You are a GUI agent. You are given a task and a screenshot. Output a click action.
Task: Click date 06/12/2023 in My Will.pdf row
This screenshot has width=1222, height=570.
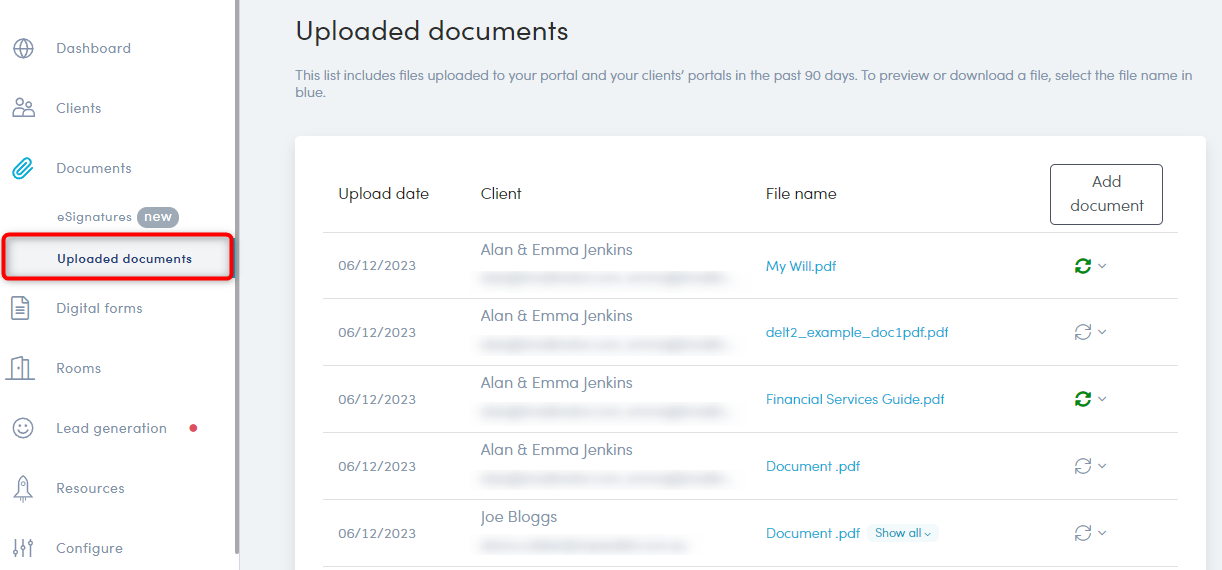(x=377, y=266)
